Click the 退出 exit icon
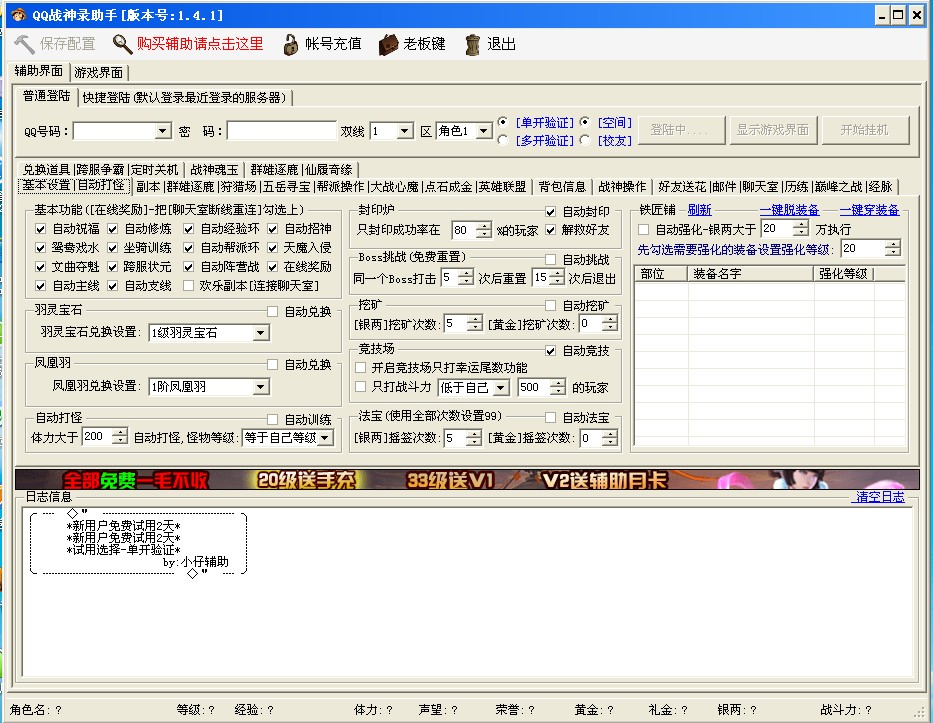The height and width of the screenshot is (723, 933). tap(472, 44)
